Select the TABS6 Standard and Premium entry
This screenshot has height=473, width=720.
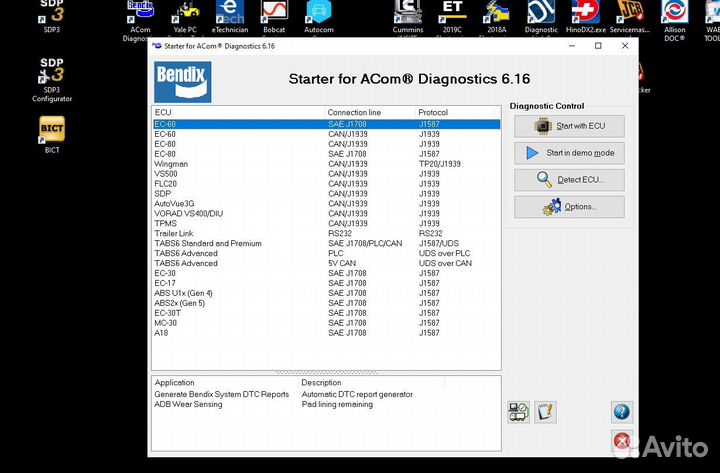[x=207, y=243]
